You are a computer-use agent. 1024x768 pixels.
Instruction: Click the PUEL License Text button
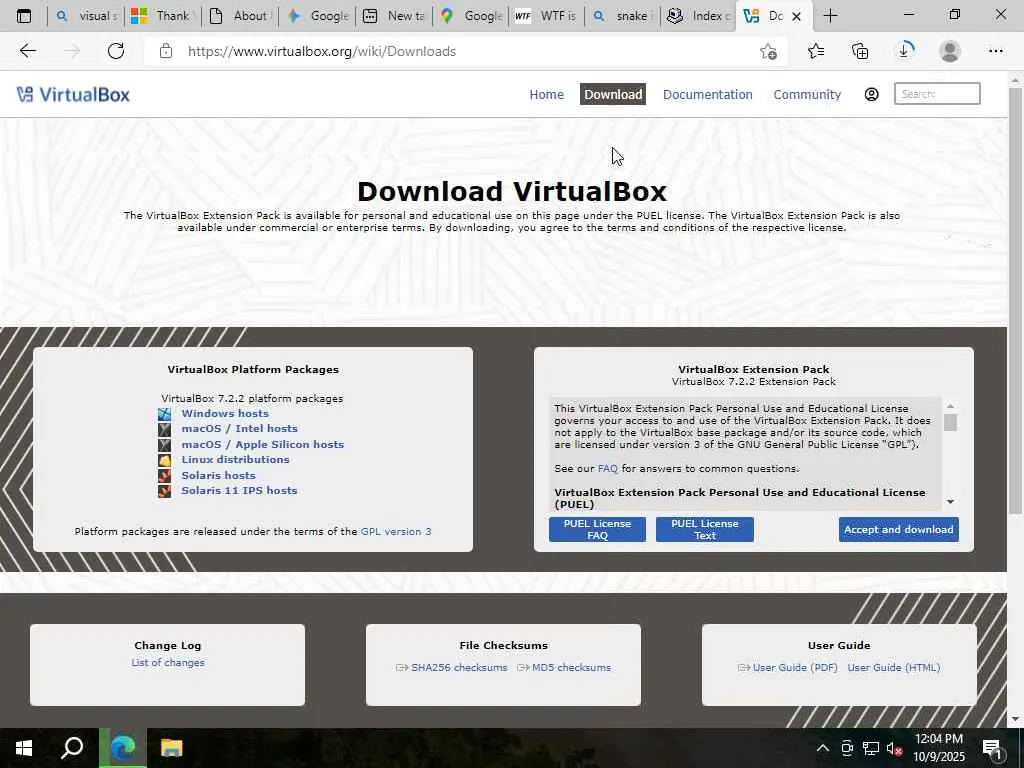click(705, 530)
